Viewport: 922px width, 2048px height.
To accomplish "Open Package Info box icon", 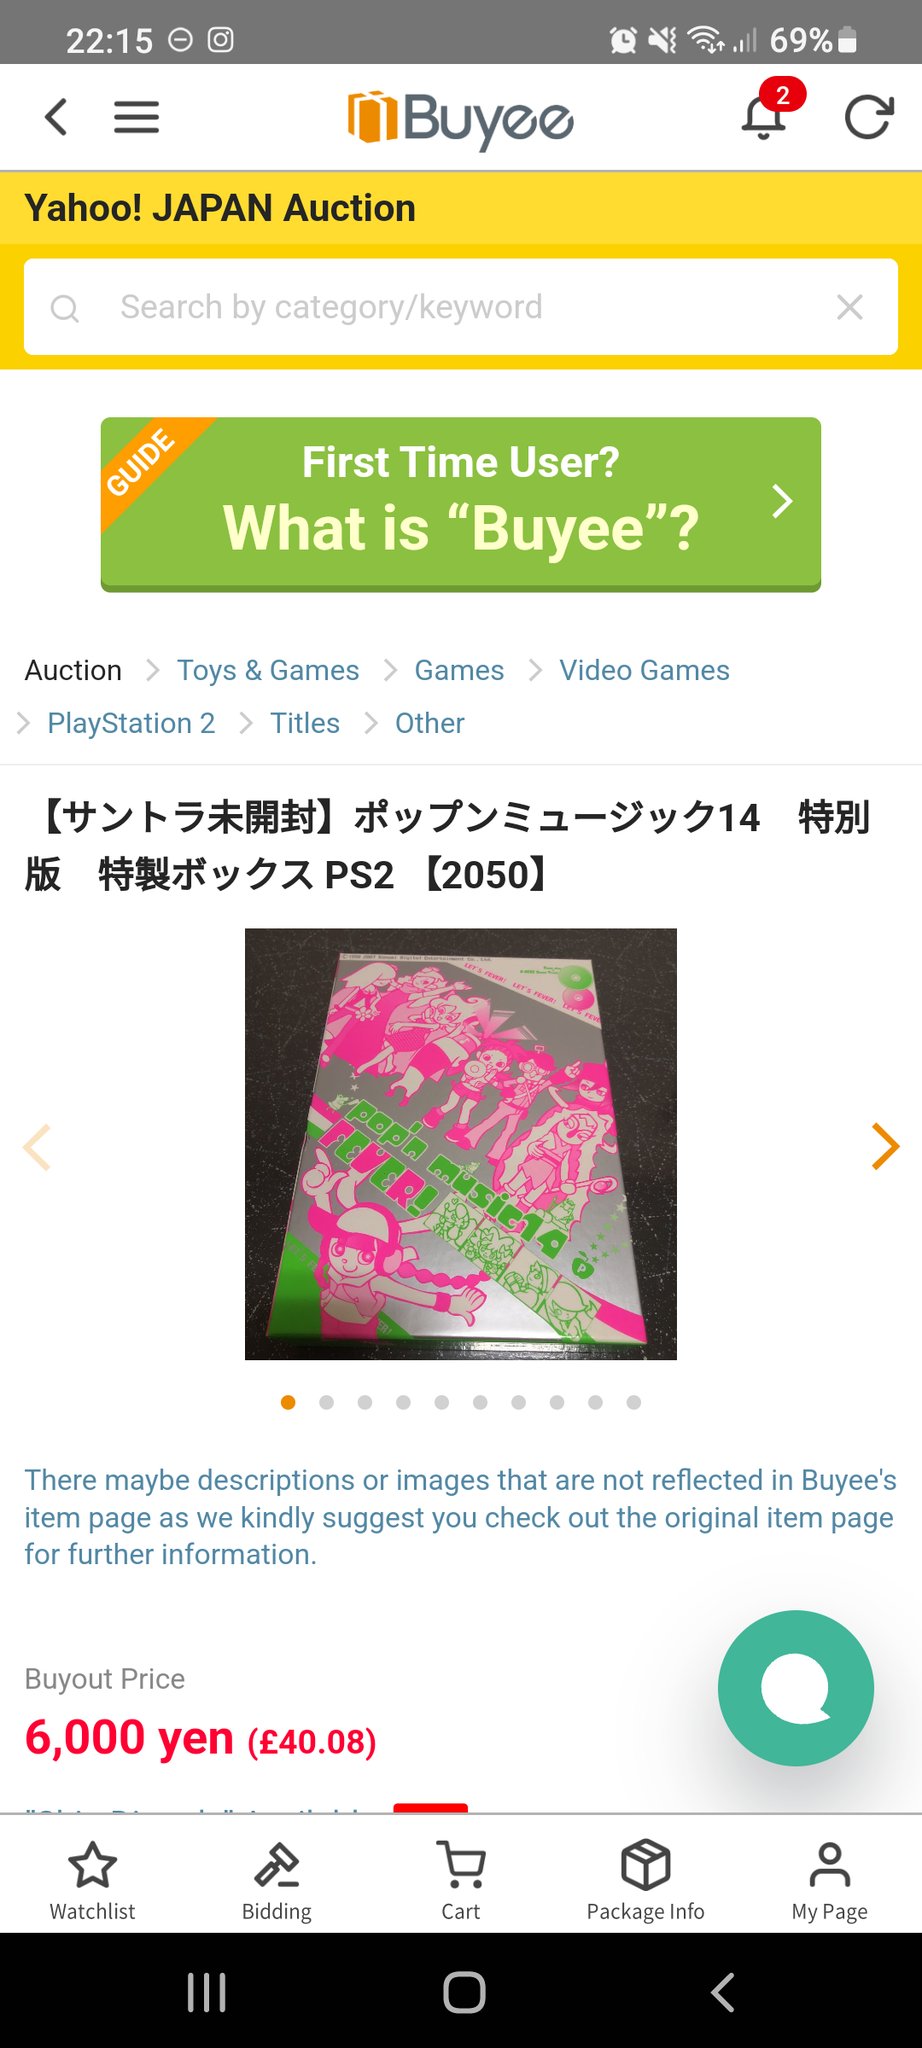I will tap(645, 1881).
